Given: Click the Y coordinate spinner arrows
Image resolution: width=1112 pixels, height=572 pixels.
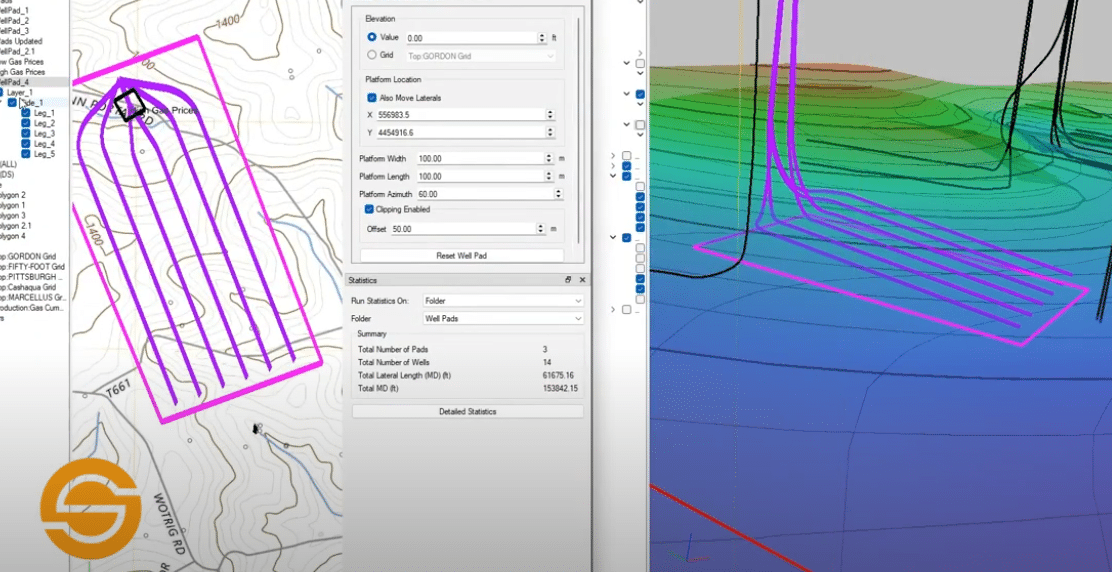Looking at the screenshot, I should [x=549, y=133].
